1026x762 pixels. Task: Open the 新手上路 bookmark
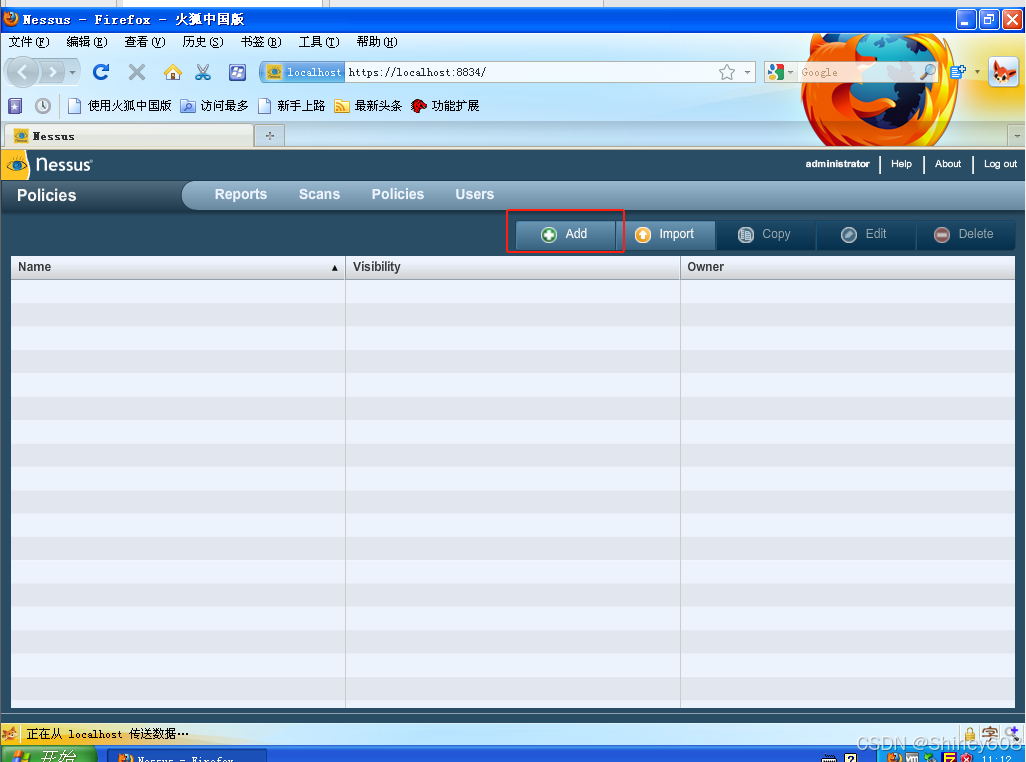[292, 105]
